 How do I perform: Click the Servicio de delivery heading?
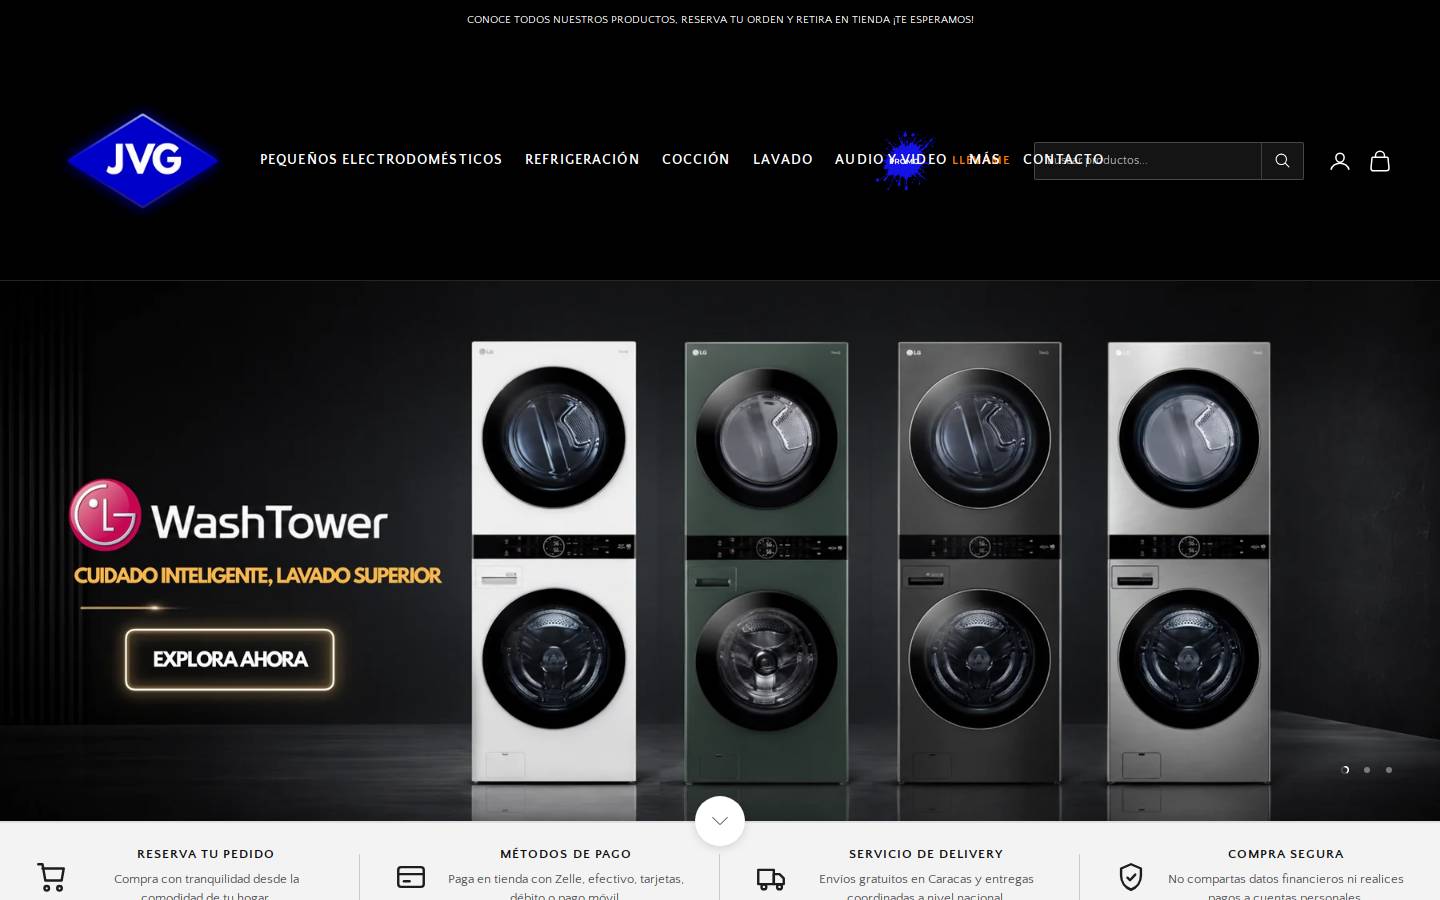click(x=926, y=854)
